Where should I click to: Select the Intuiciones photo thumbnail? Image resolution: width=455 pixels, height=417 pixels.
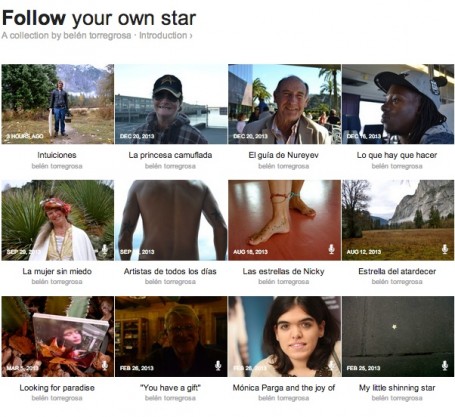pyautogui.click(x=58, y=104)
